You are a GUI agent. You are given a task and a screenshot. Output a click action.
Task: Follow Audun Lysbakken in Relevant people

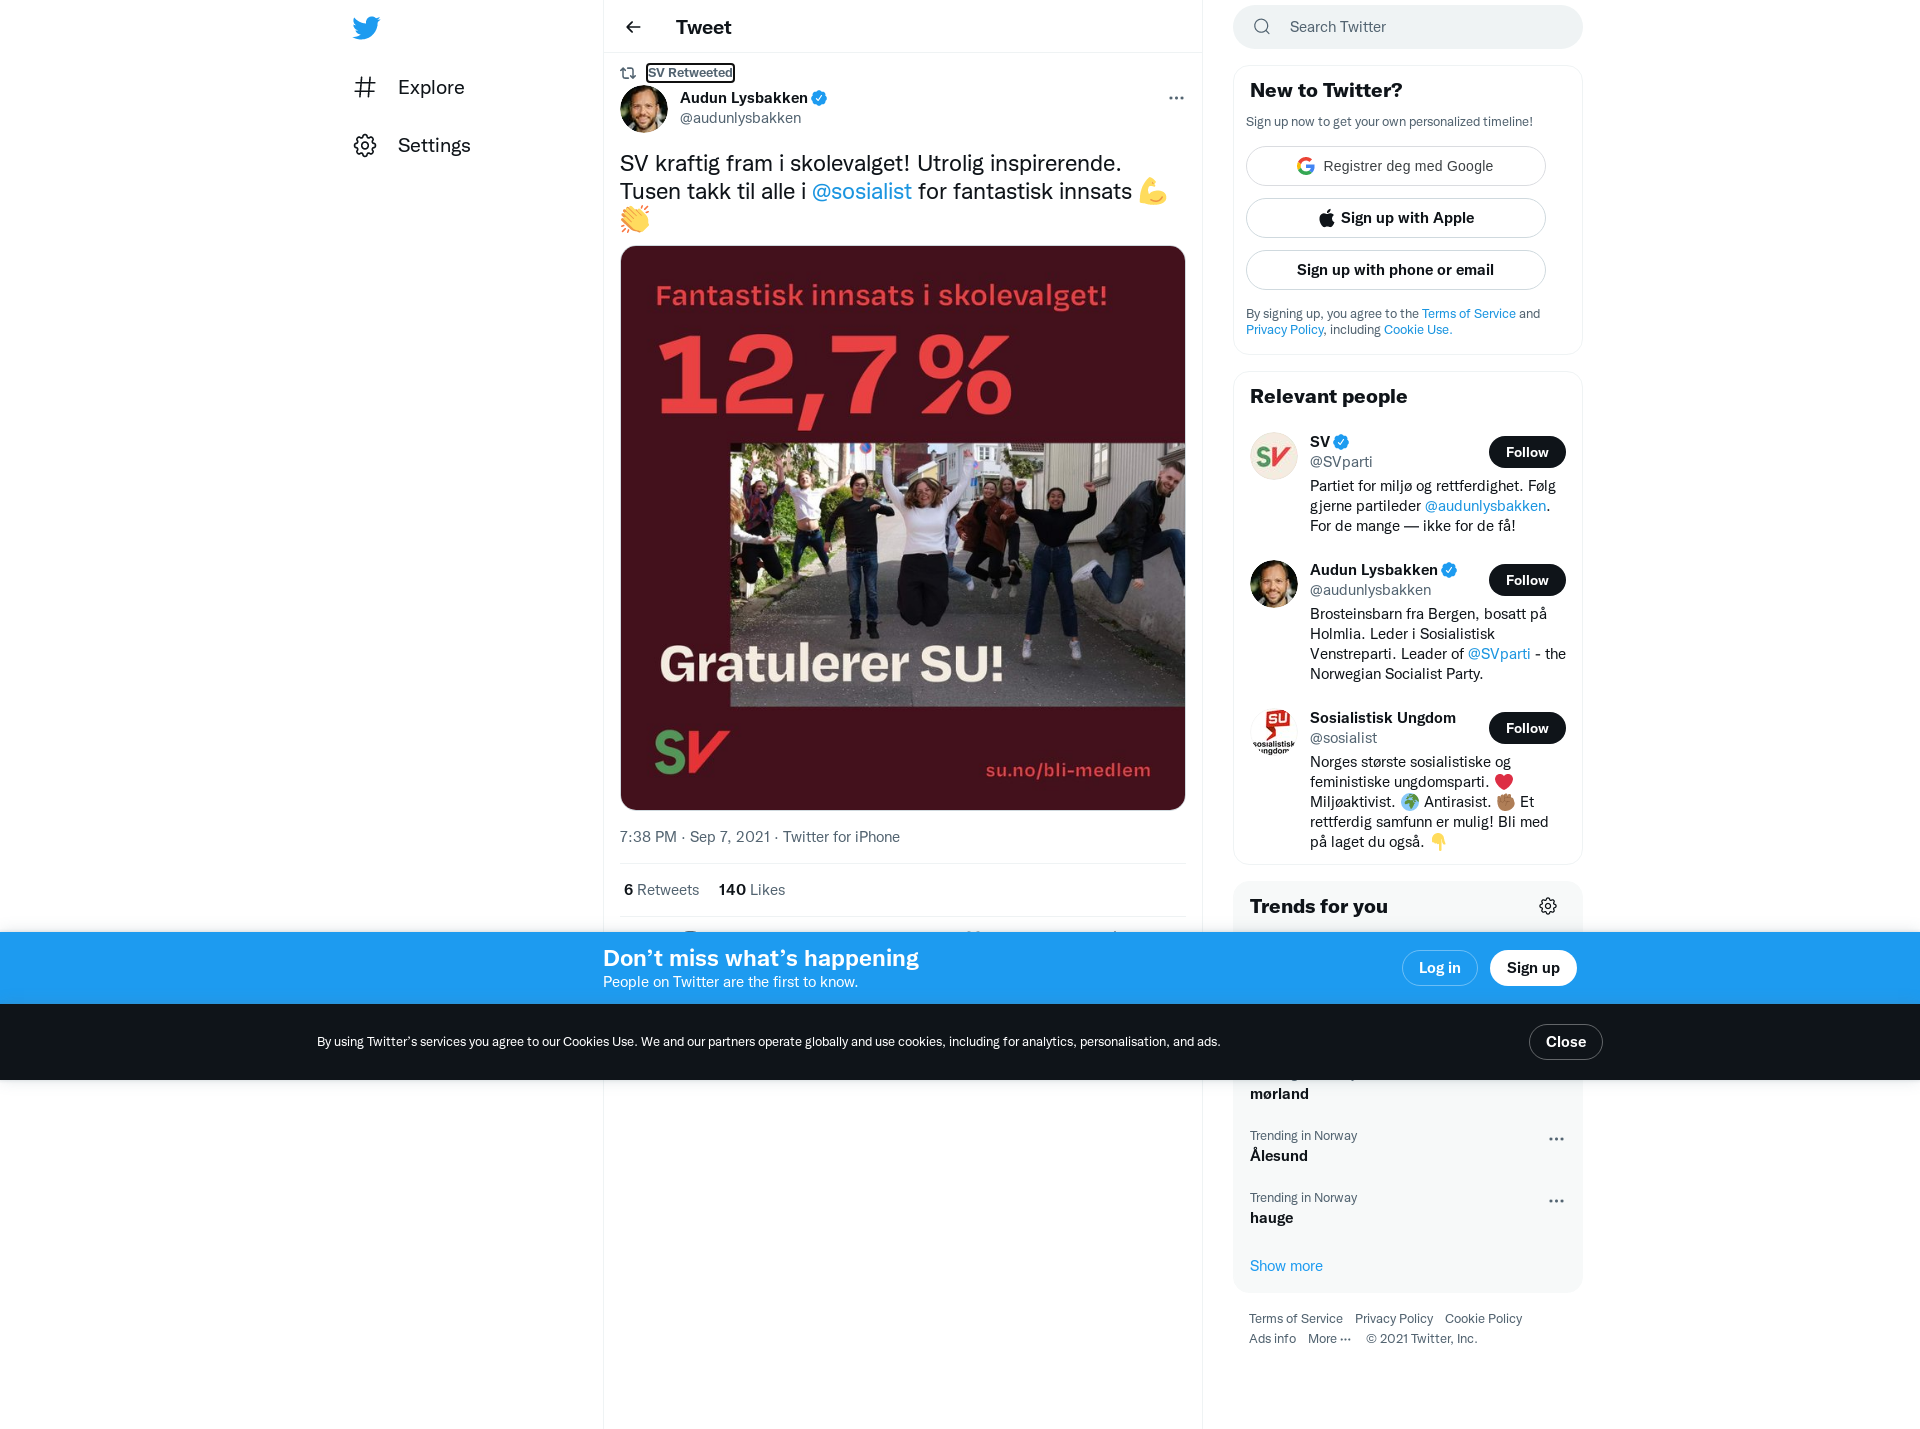tap(1527, 580)
